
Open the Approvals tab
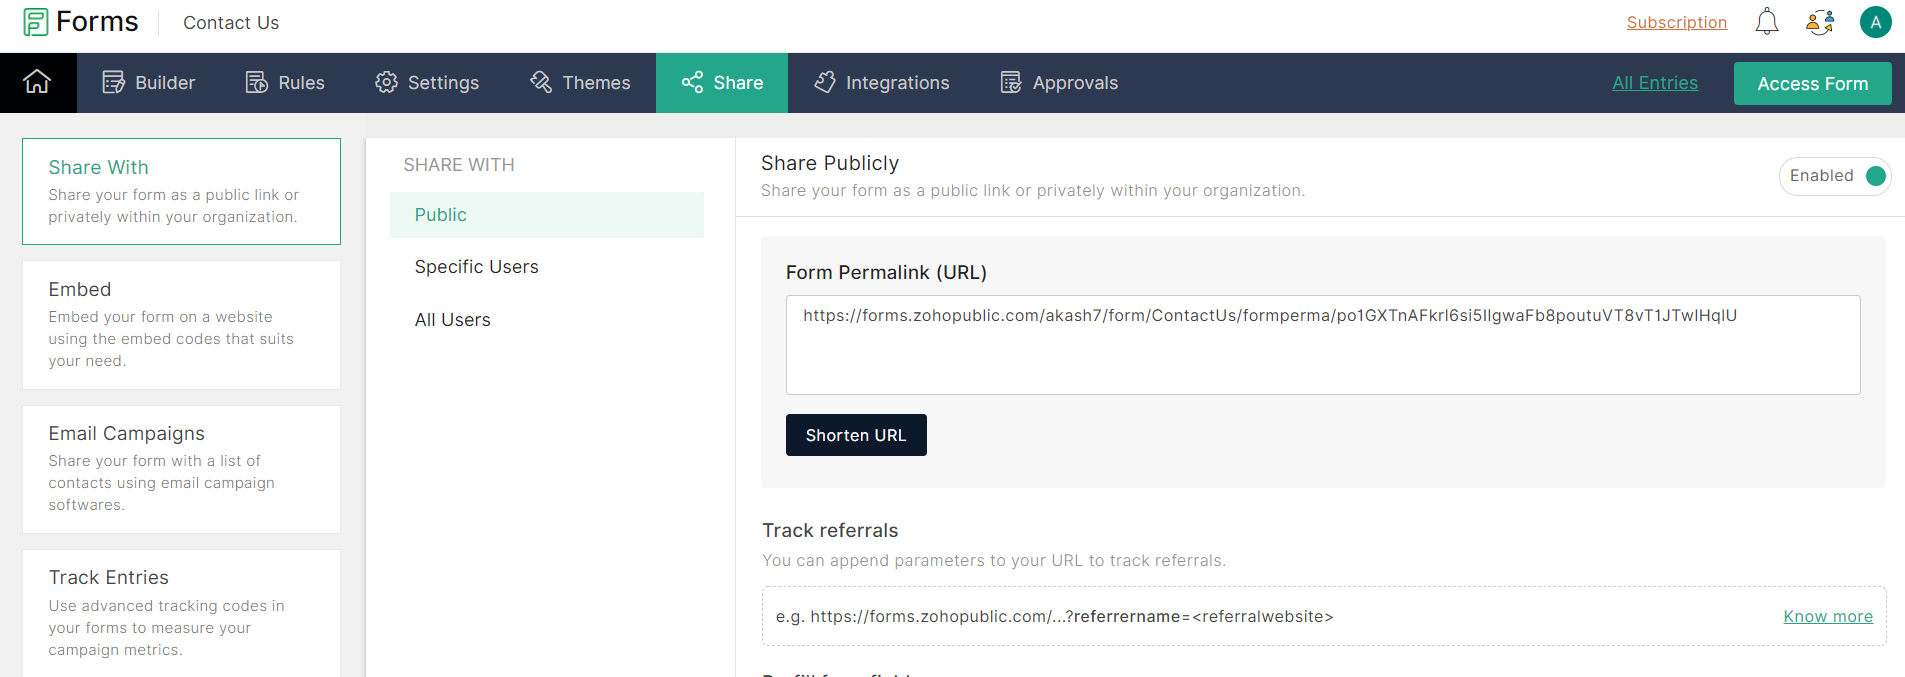point(1059,83)
